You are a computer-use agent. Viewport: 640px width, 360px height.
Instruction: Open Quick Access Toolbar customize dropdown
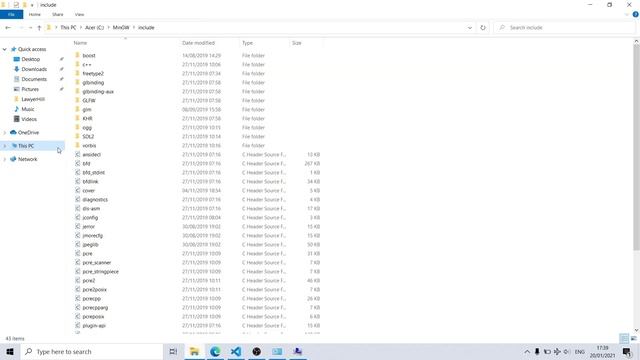tap(32, 5)
